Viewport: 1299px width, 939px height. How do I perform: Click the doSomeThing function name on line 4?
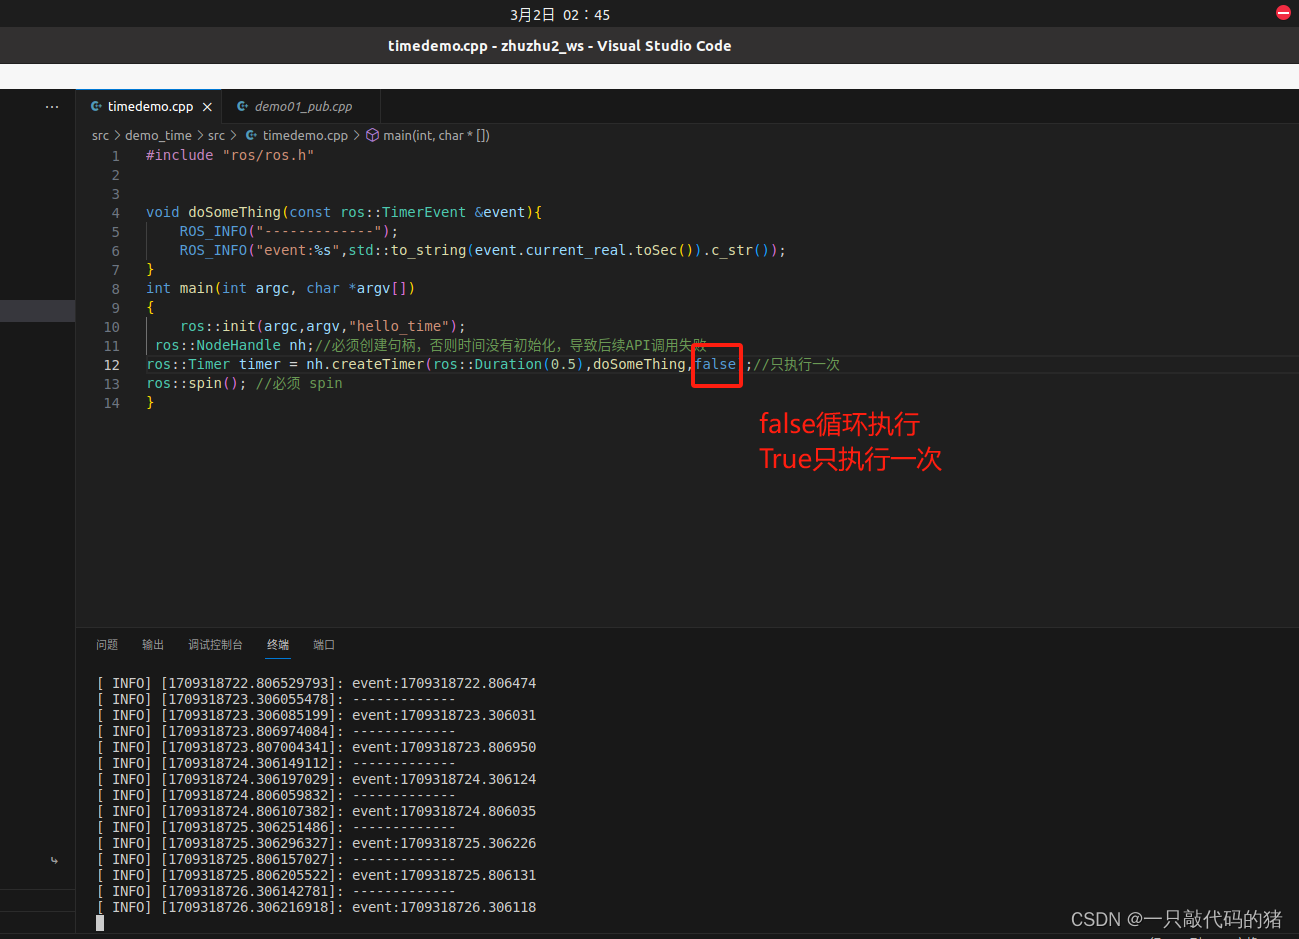pos(235,212)
